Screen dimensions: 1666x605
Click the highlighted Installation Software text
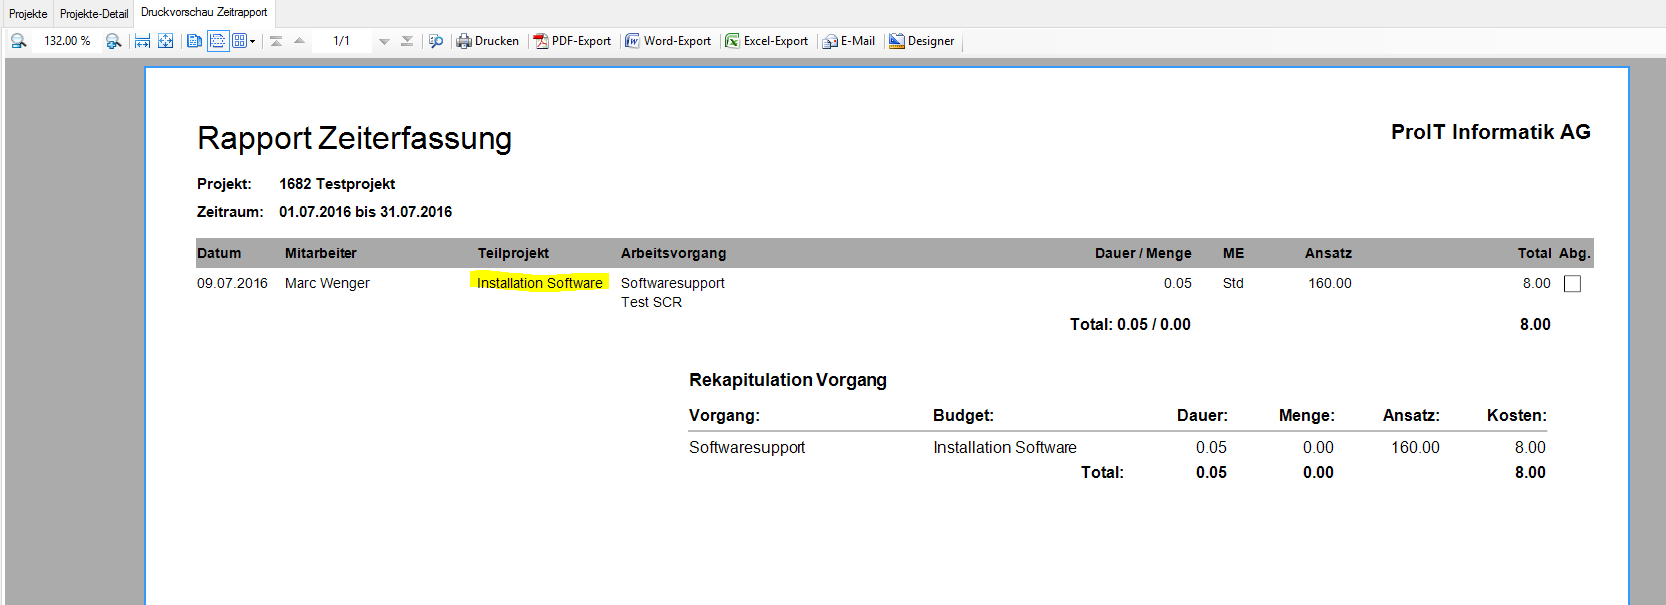click(x=540, y=283)
